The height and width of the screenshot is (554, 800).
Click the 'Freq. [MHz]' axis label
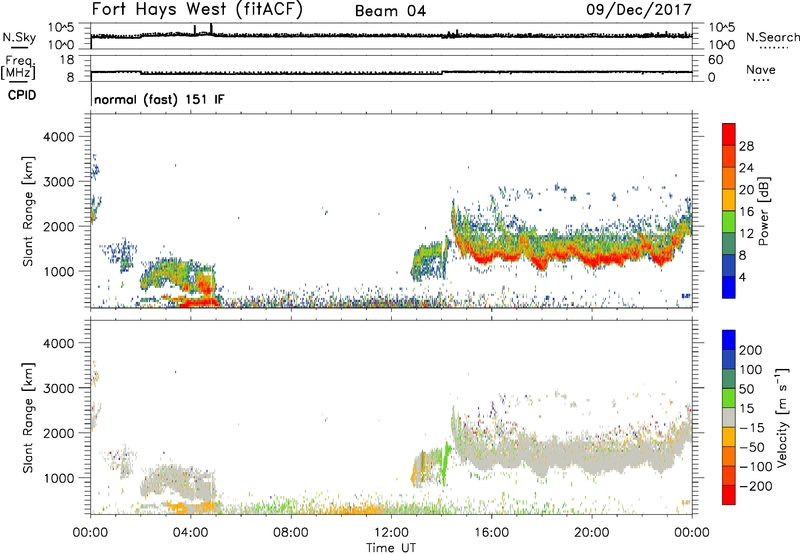click(19, 67)
